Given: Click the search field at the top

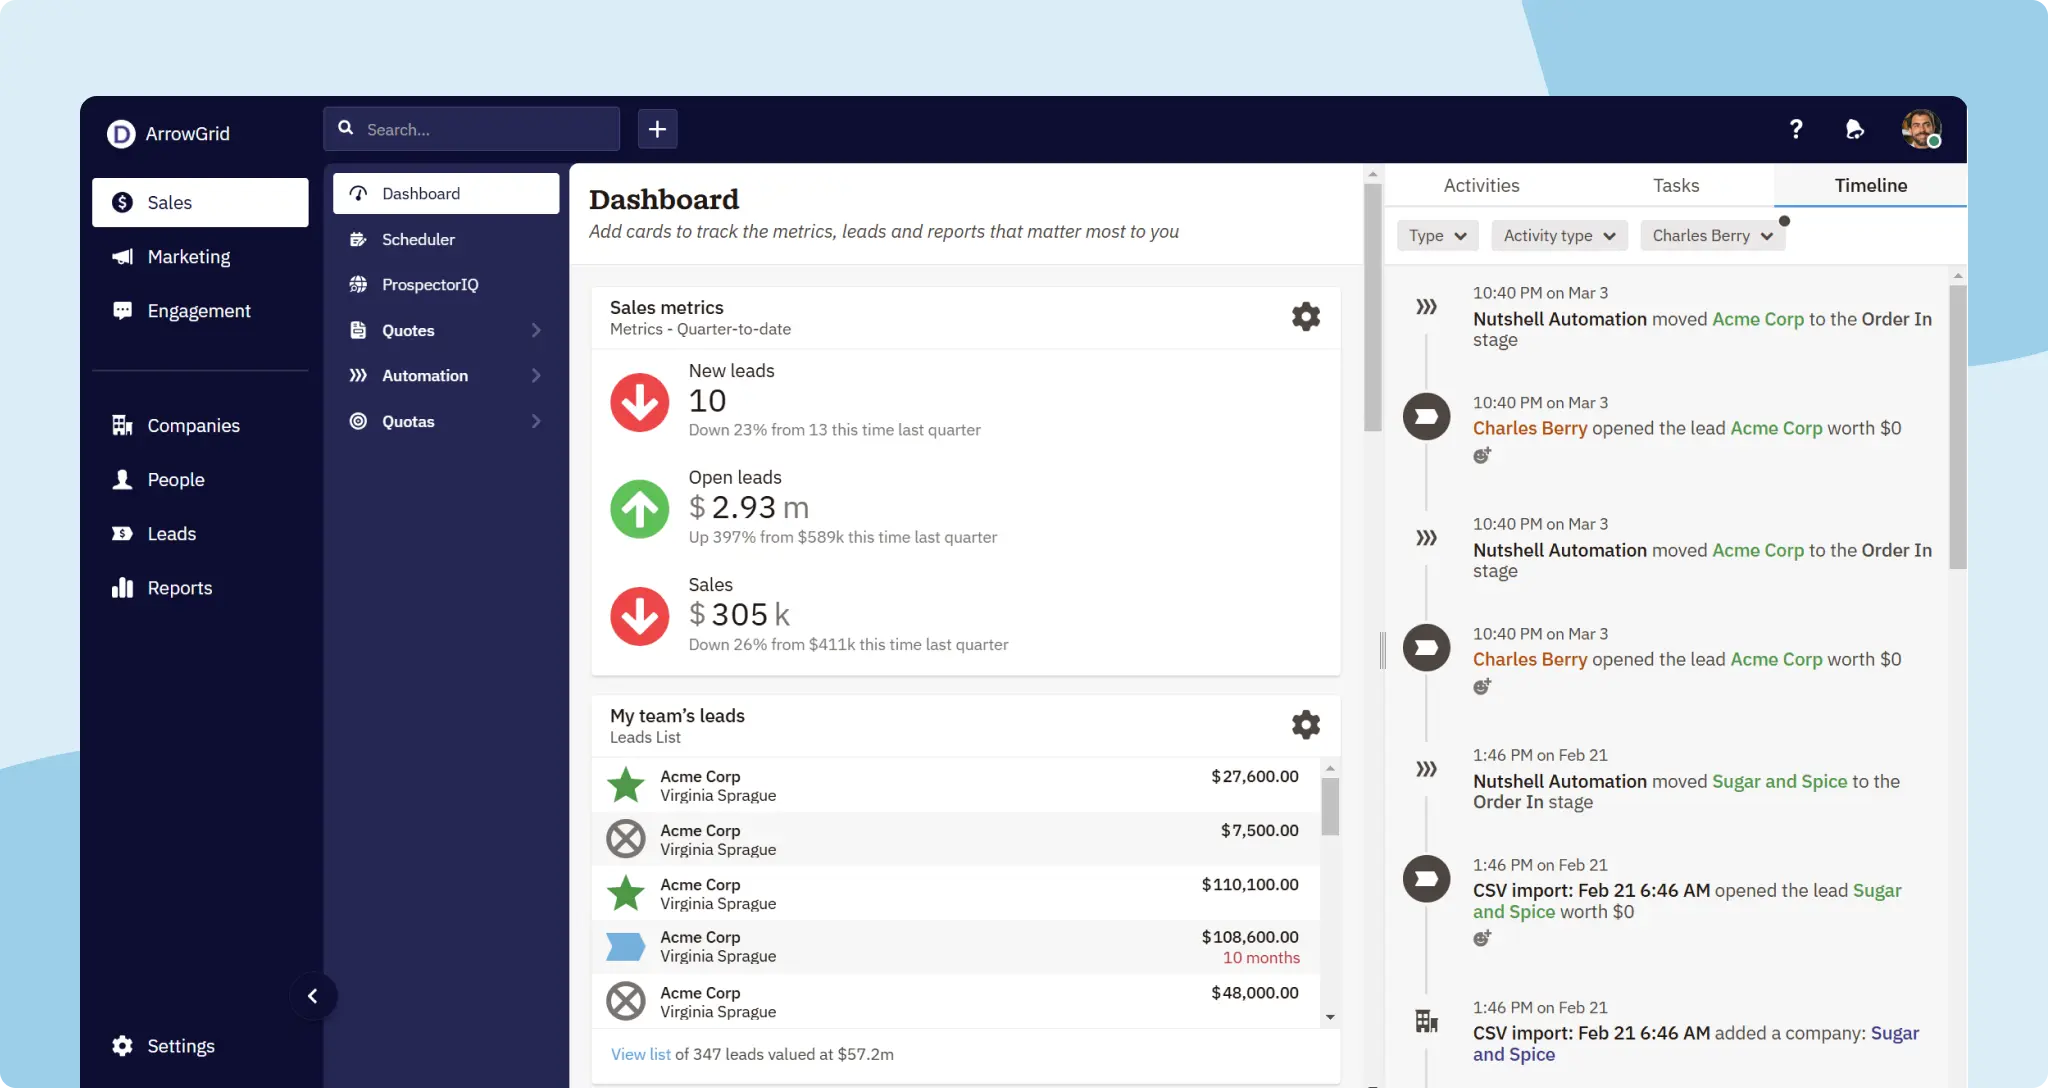Looking at the screenshot, I should (x=470, y=128).
